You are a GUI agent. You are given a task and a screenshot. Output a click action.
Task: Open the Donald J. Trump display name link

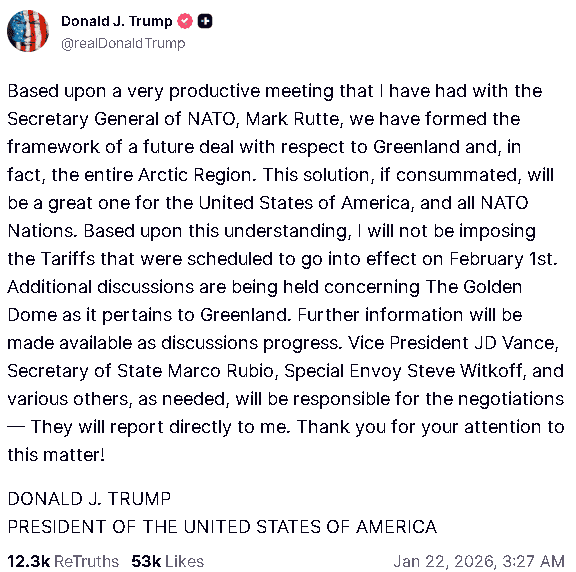(116, 21)
